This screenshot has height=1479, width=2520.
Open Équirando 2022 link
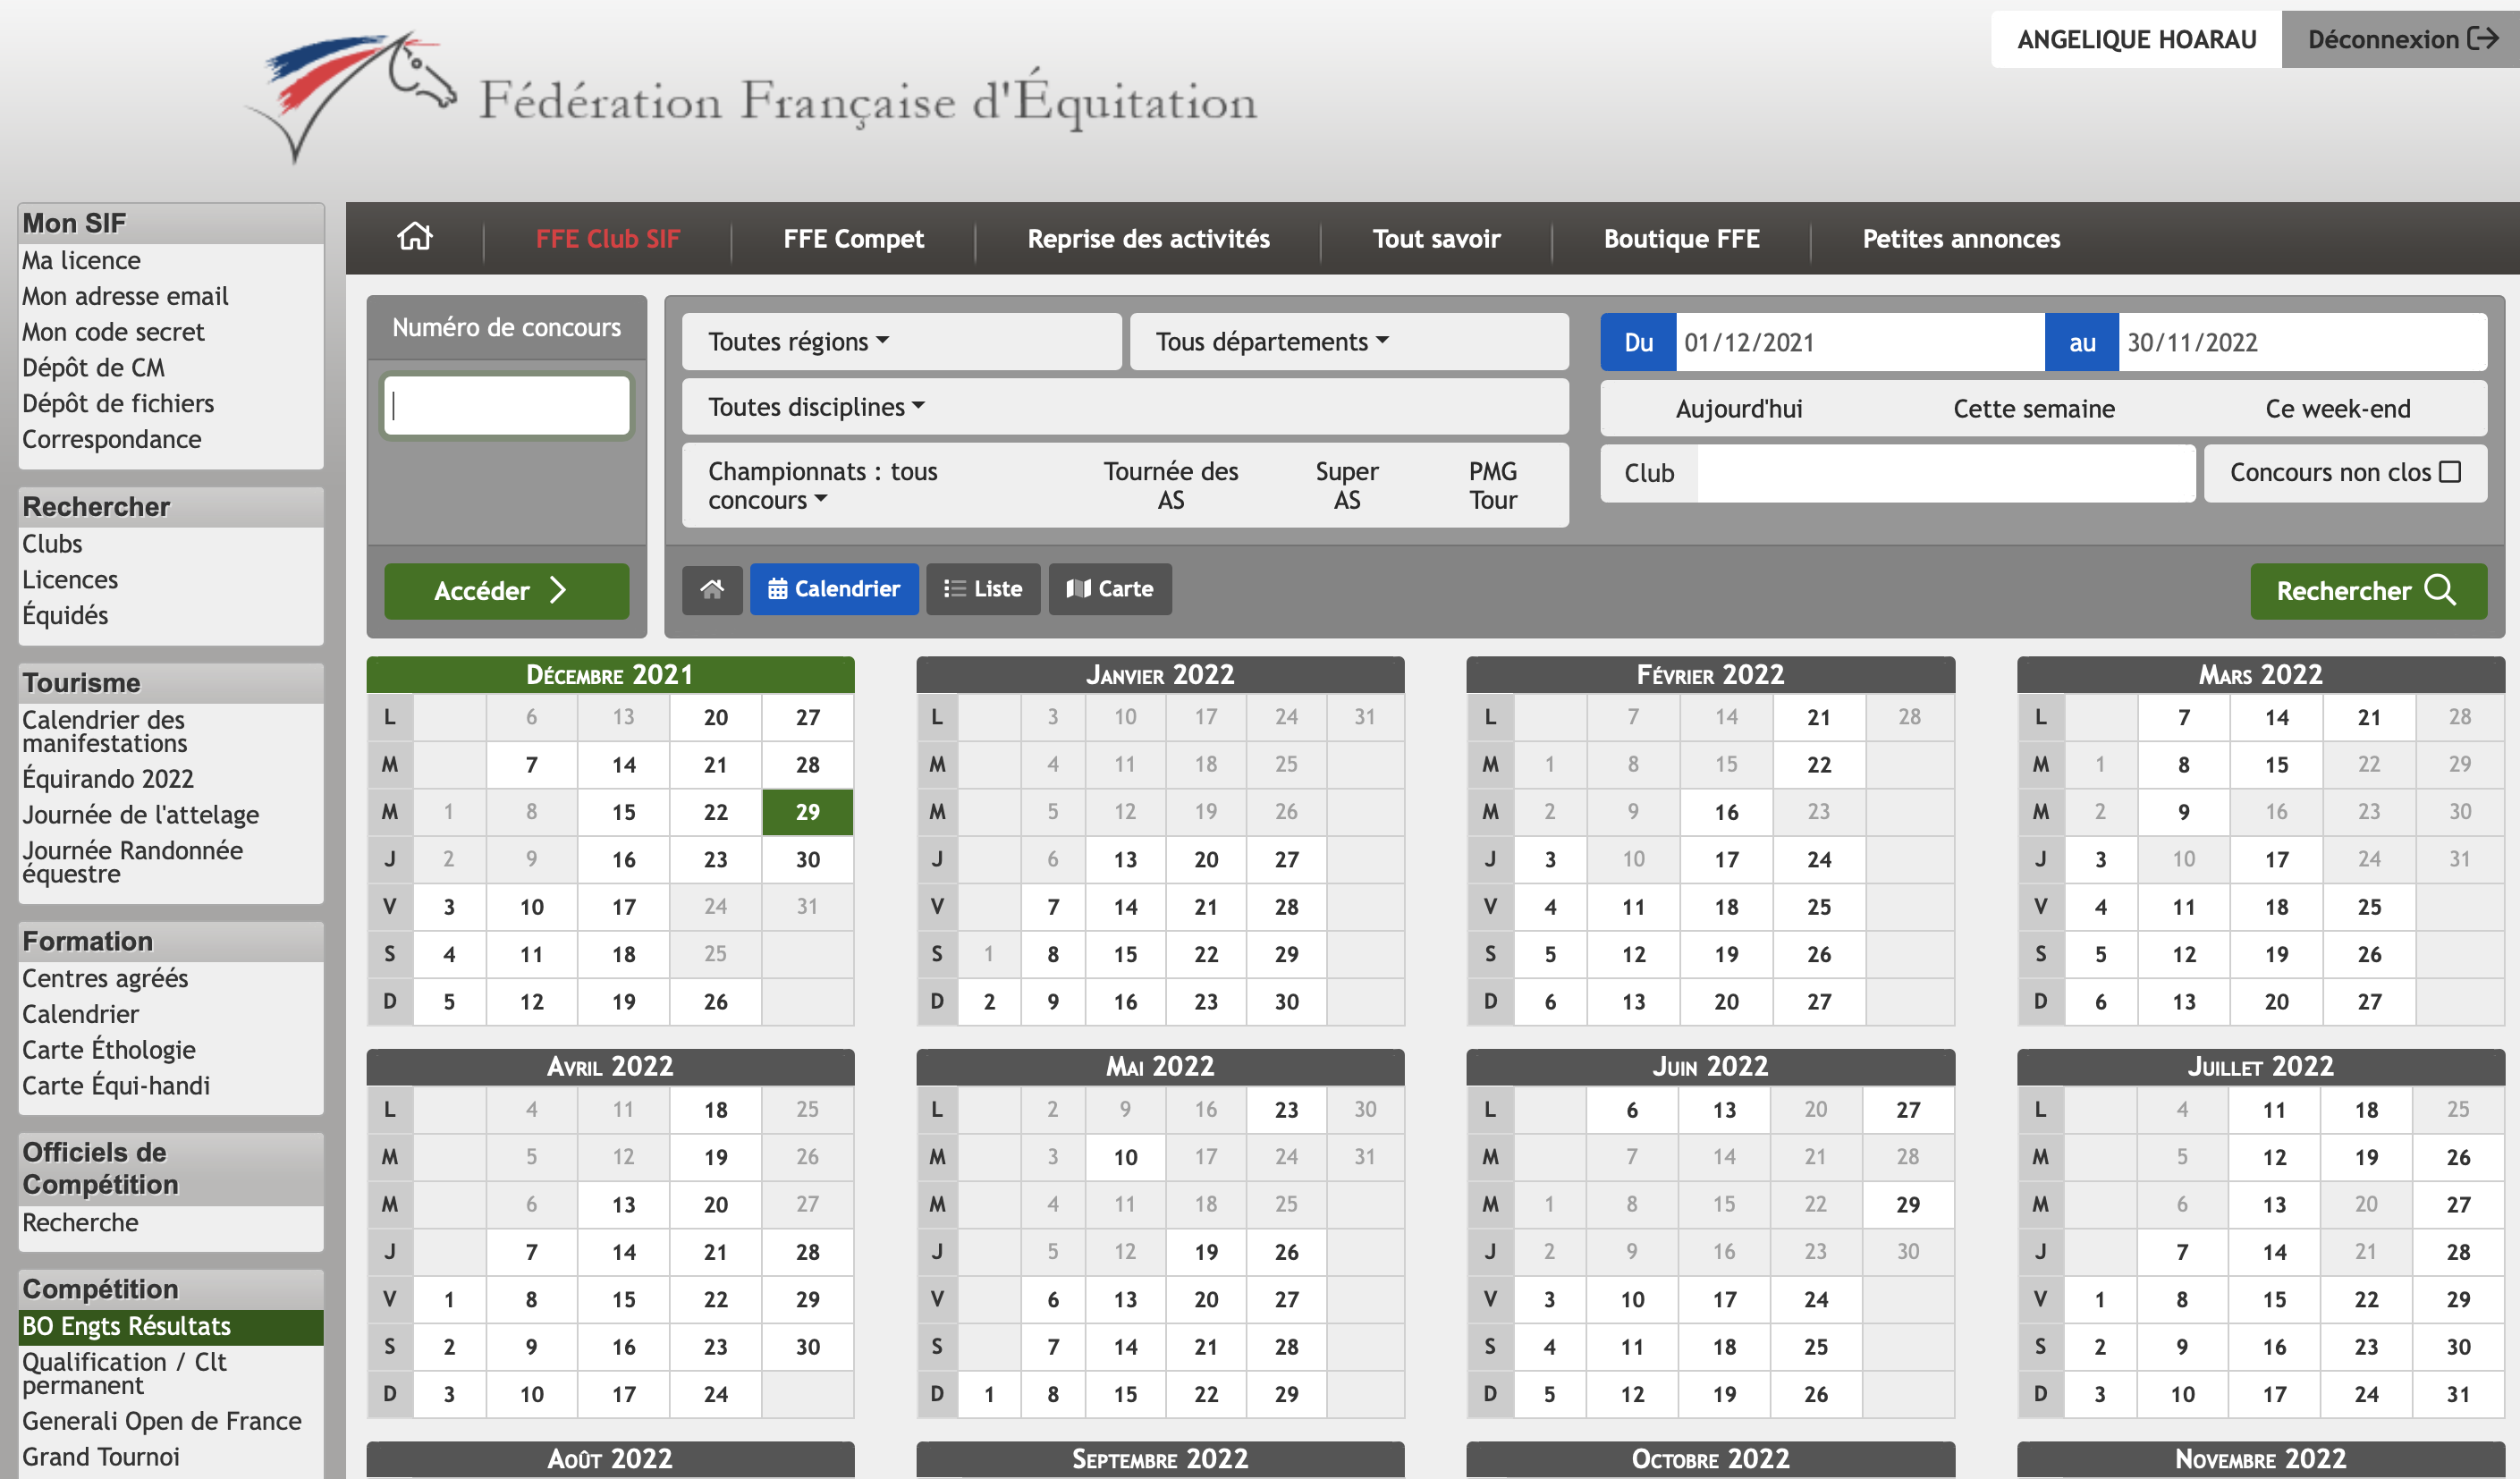(x=108, y=778)
